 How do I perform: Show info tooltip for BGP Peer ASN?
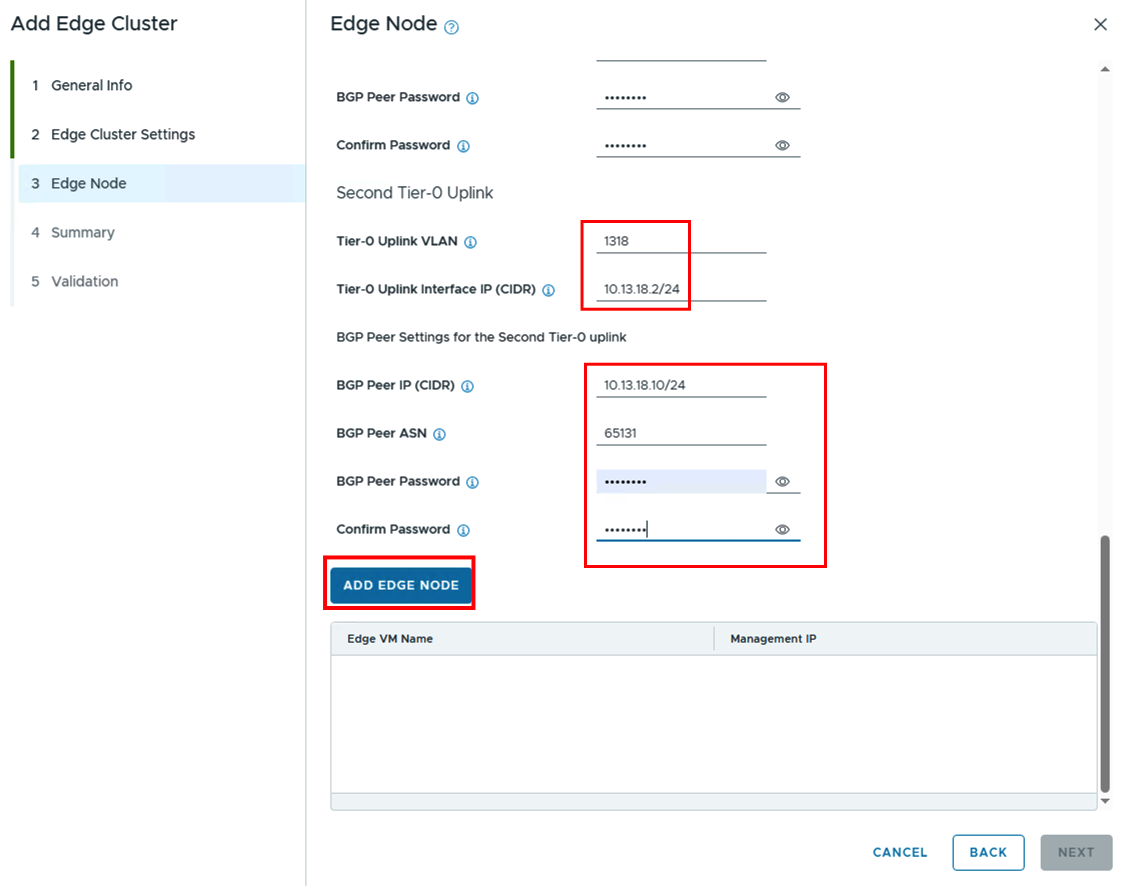[x=439, y=434]
